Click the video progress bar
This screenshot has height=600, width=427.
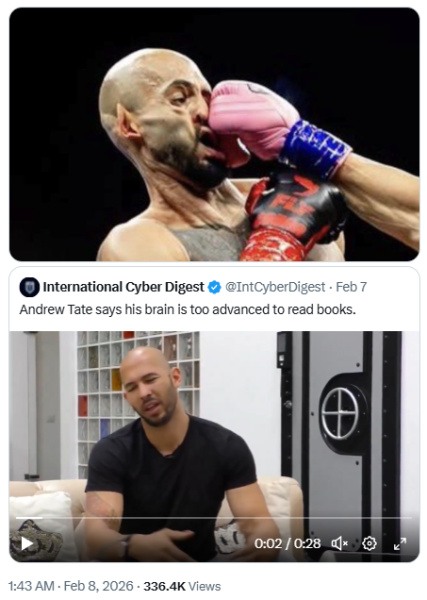click(214, 518)
